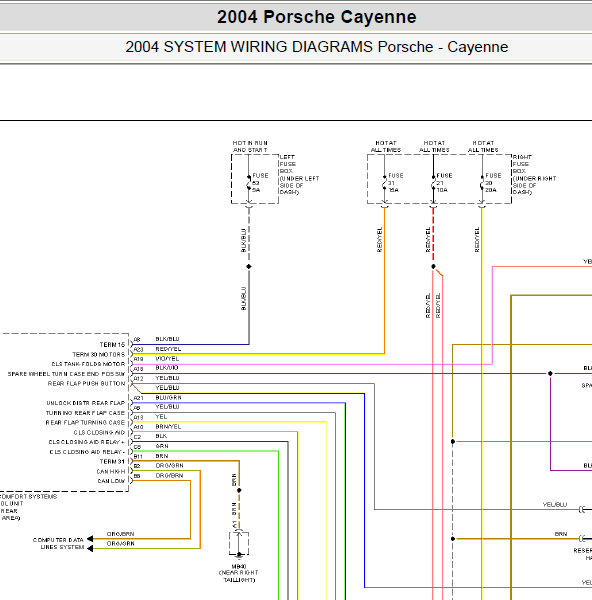592x600 pixels.
Task: Click pin A12 YEL/BLU wire label
Action: click(167, 378)
